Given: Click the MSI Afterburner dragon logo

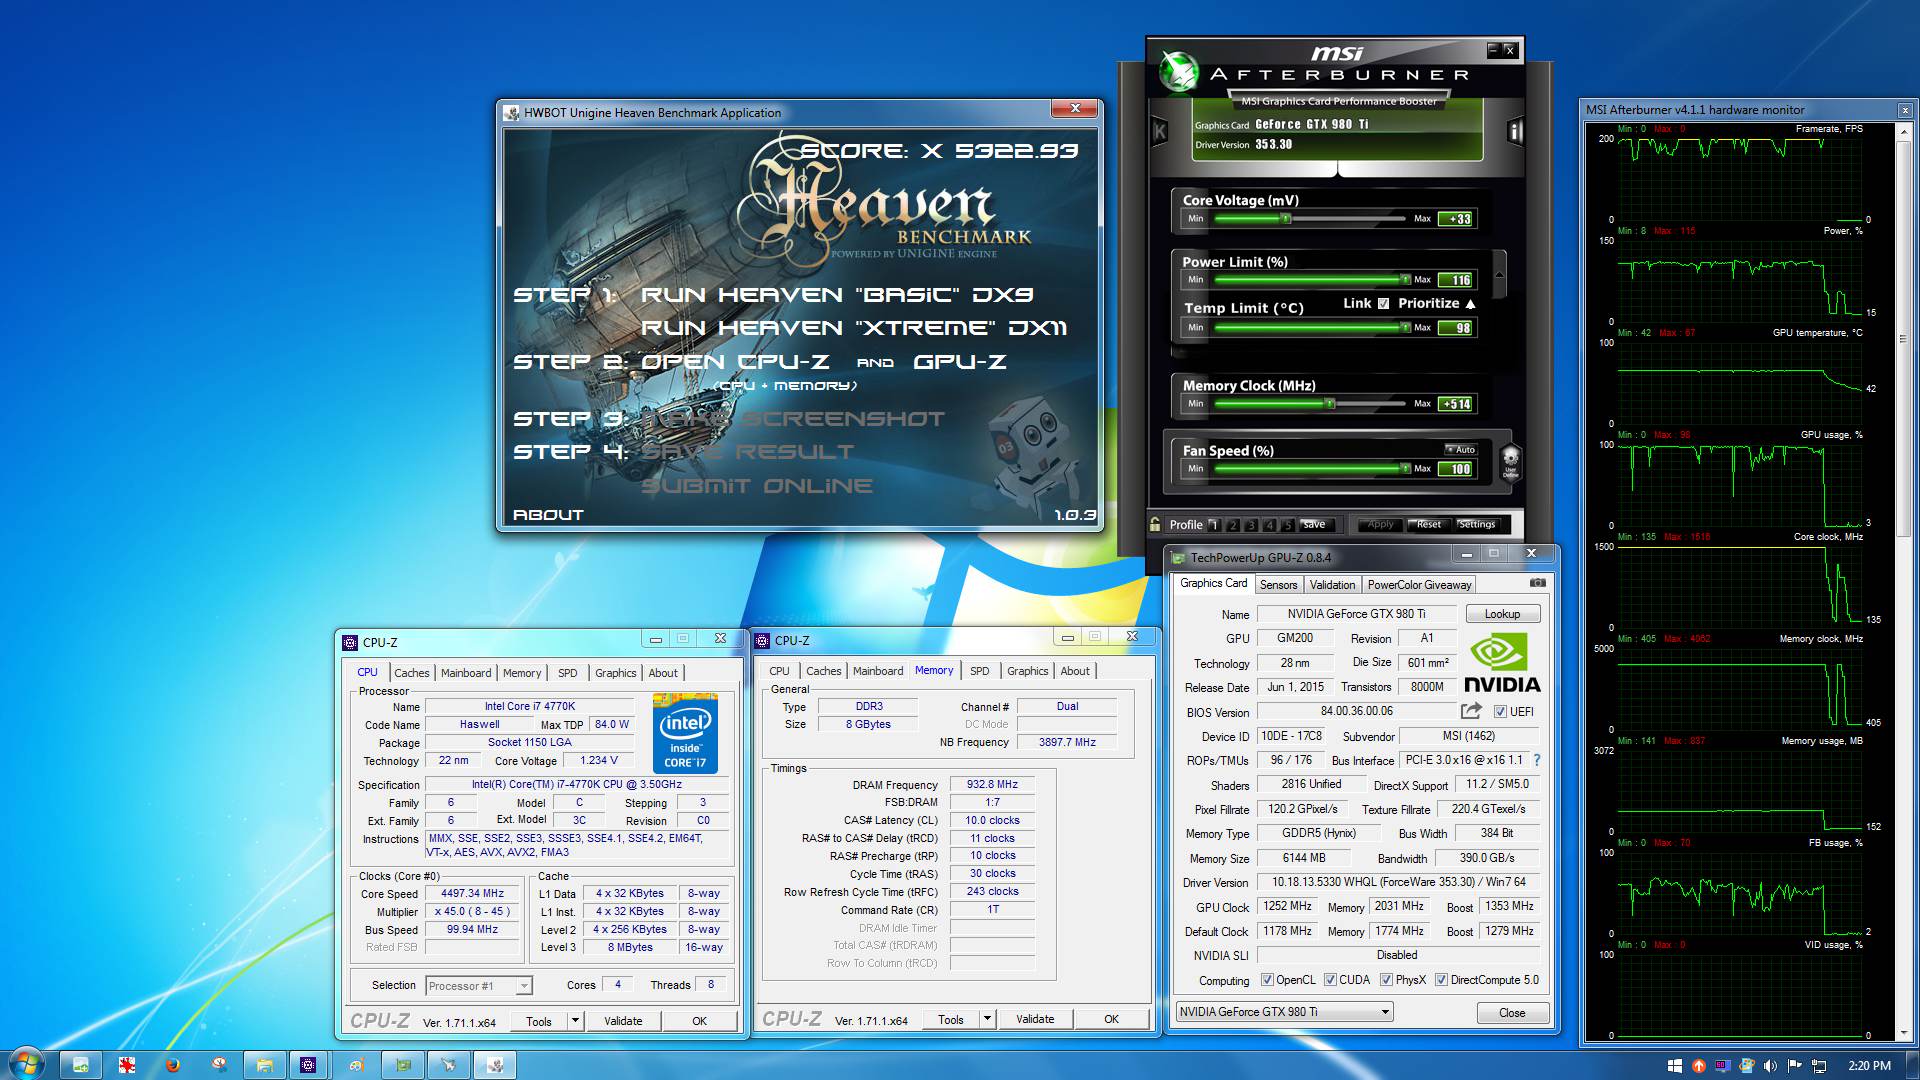Looking at the screenshot, I should 1179,71.
